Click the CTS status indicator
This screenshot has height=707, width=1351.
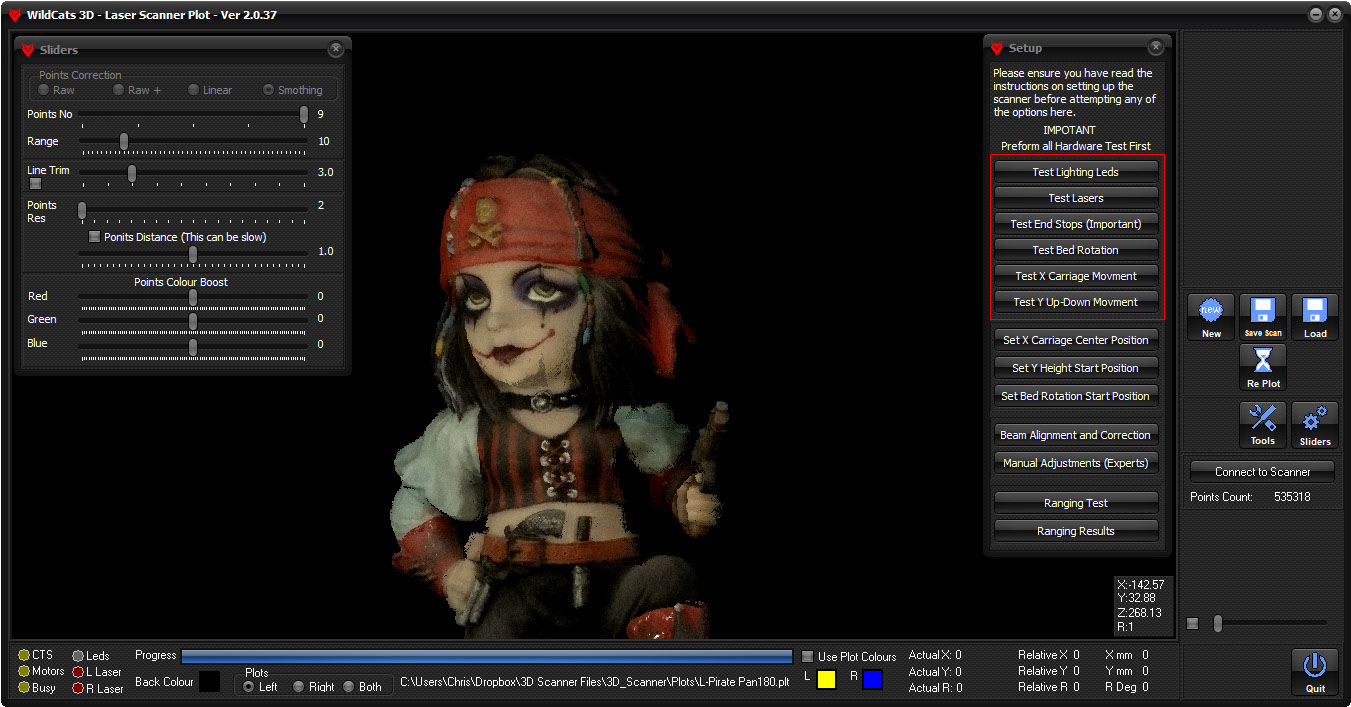coord(24,656)
